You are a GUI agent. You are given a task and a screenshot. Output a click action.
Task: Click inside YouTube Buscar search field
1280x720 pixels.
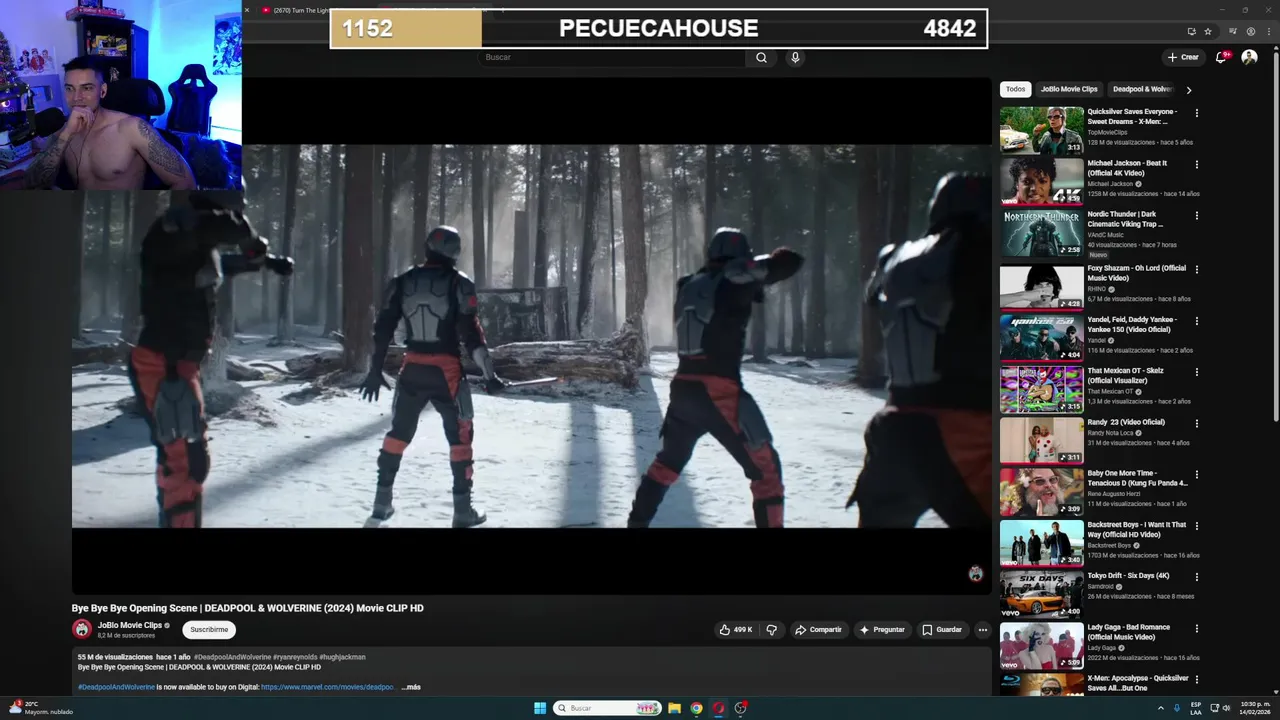(612, 57)
